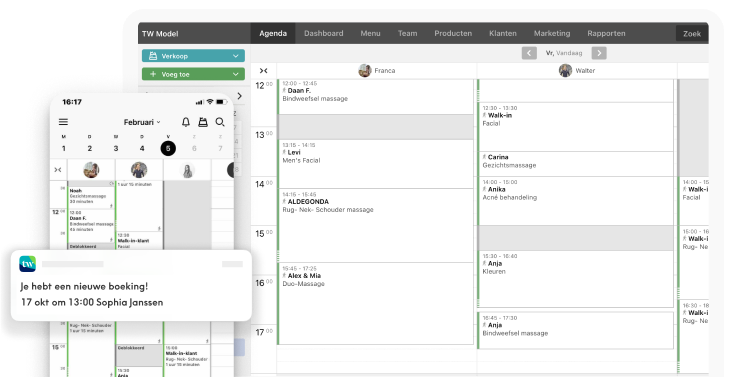Click the collapse arrows icon in the phone calendar
Image resolution: width=731 pixels, height=377 pixels.
58,170
